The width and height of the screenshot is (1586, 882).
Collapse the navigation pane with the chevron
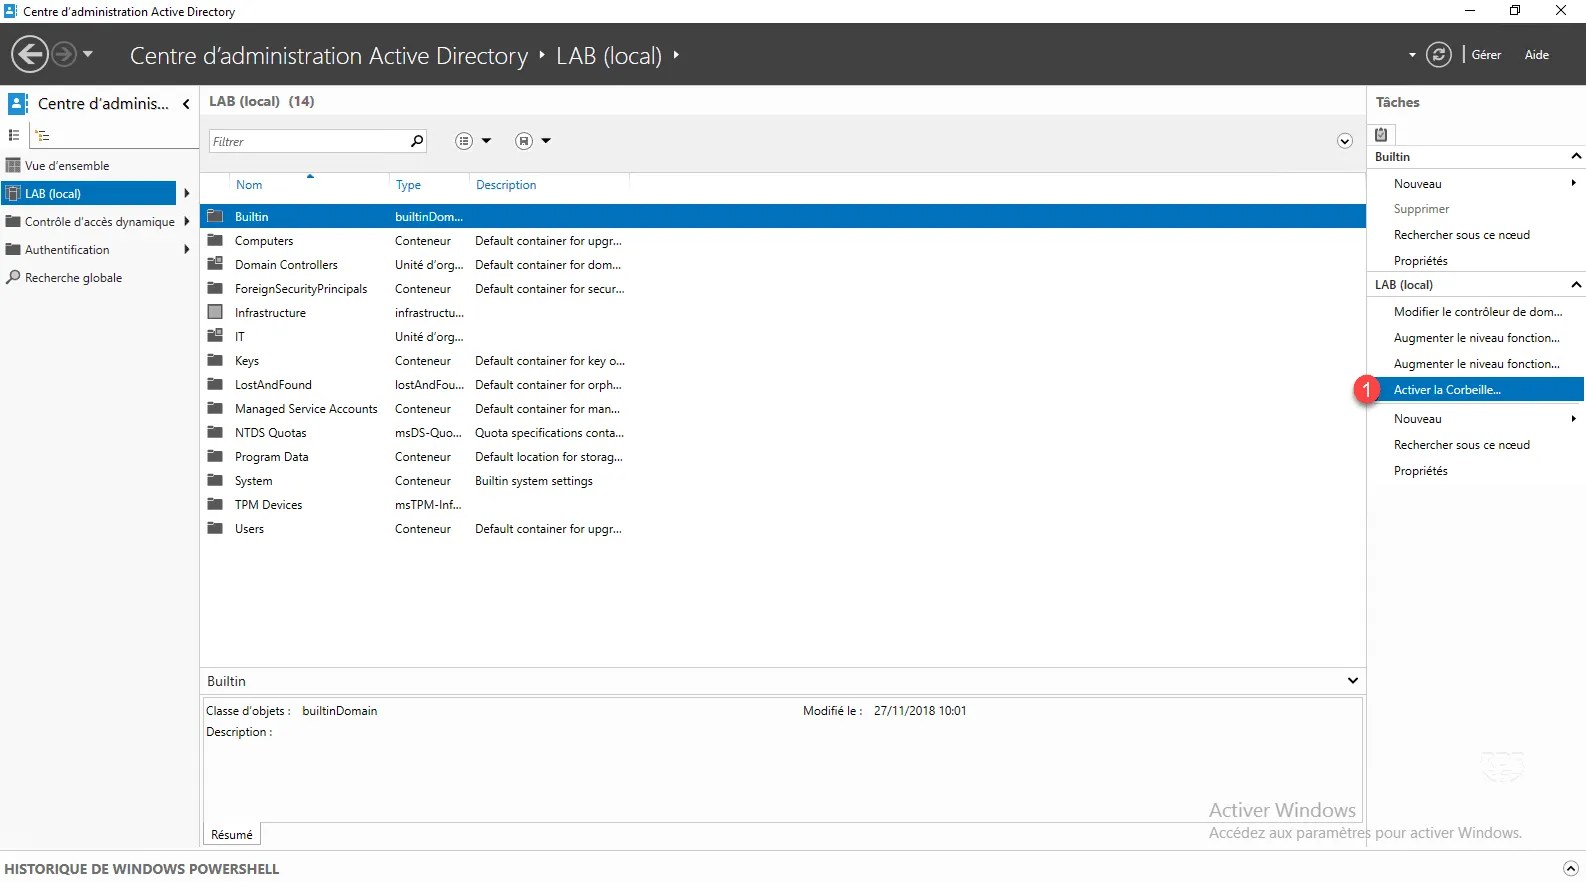tap(186, 104)
